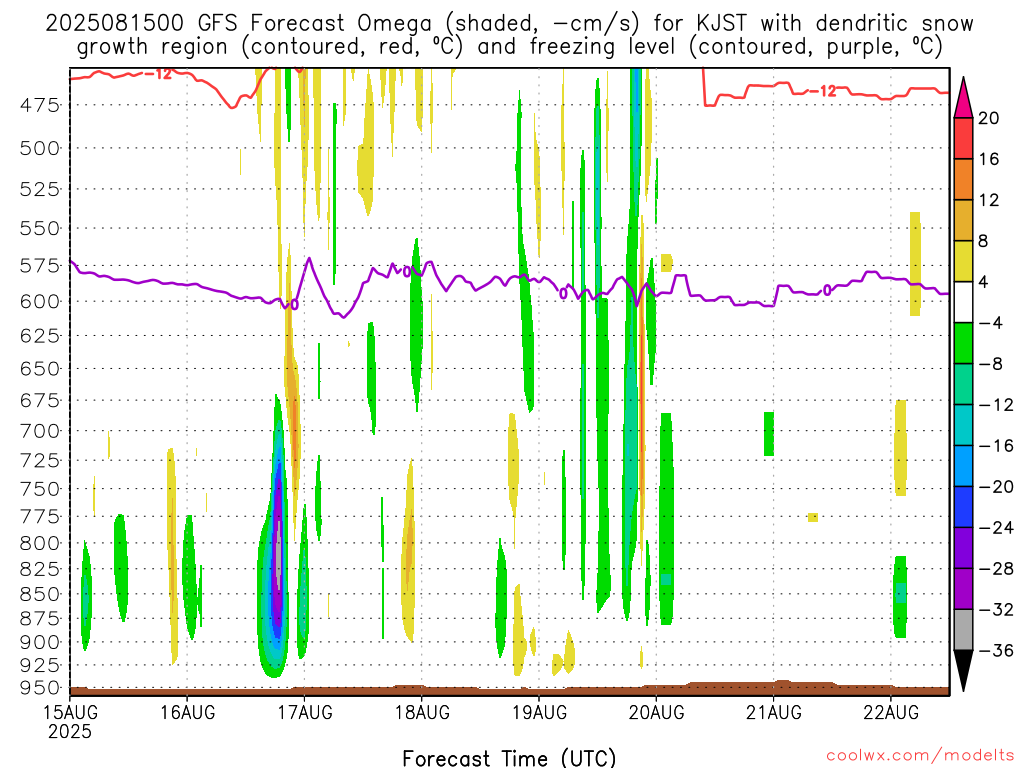This screenshot has width=1024, height=768.
Task: Click the red -12 contour label near 15AUG
Action: coord(157,74)
